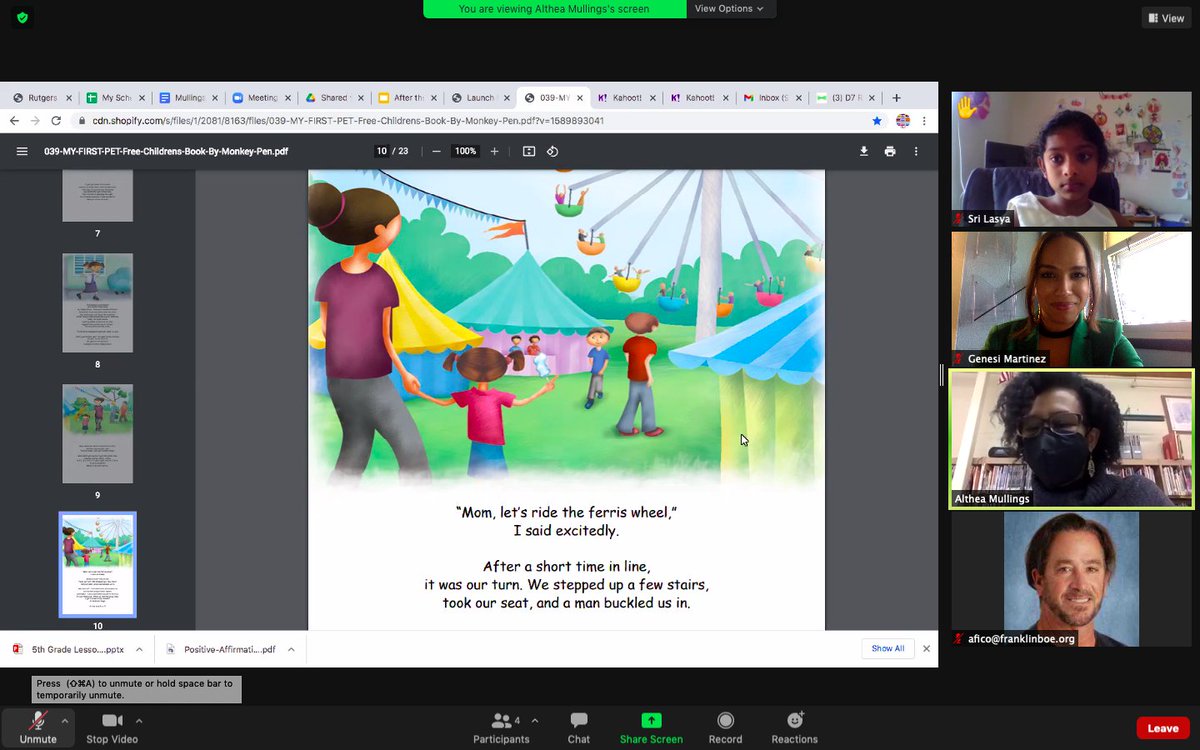Open the Chrome three-dot menu

click(x=926, y=120)
